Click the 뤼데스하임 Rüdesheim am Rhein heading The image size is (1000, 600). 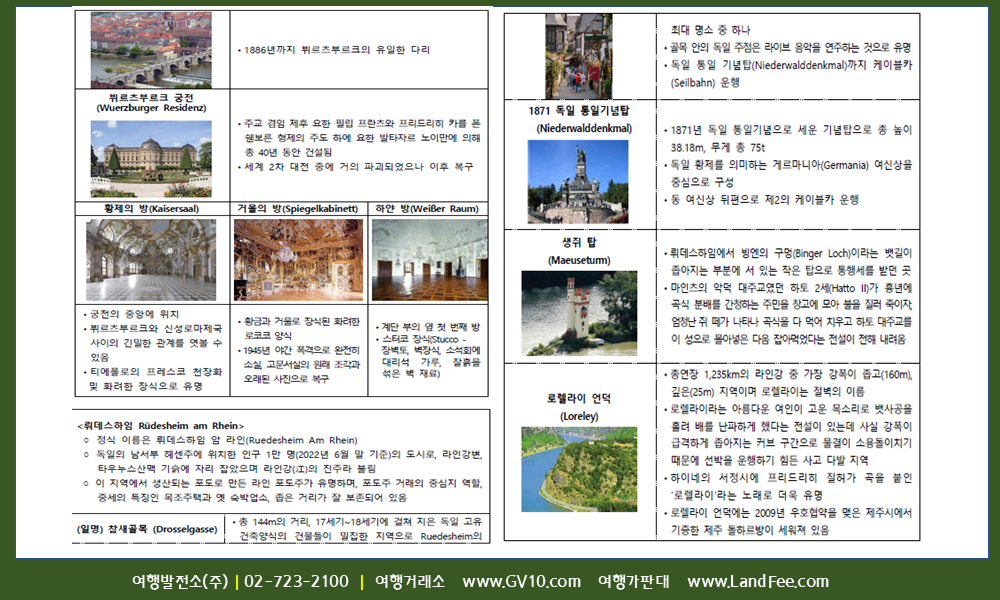[161, 425]
